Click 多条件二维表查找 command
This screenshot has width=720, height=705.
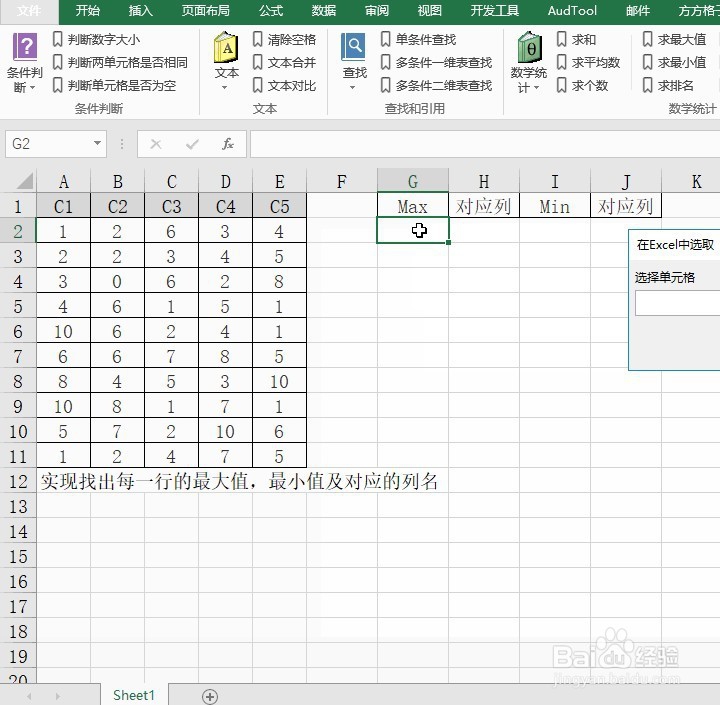[x=436, y=85]
